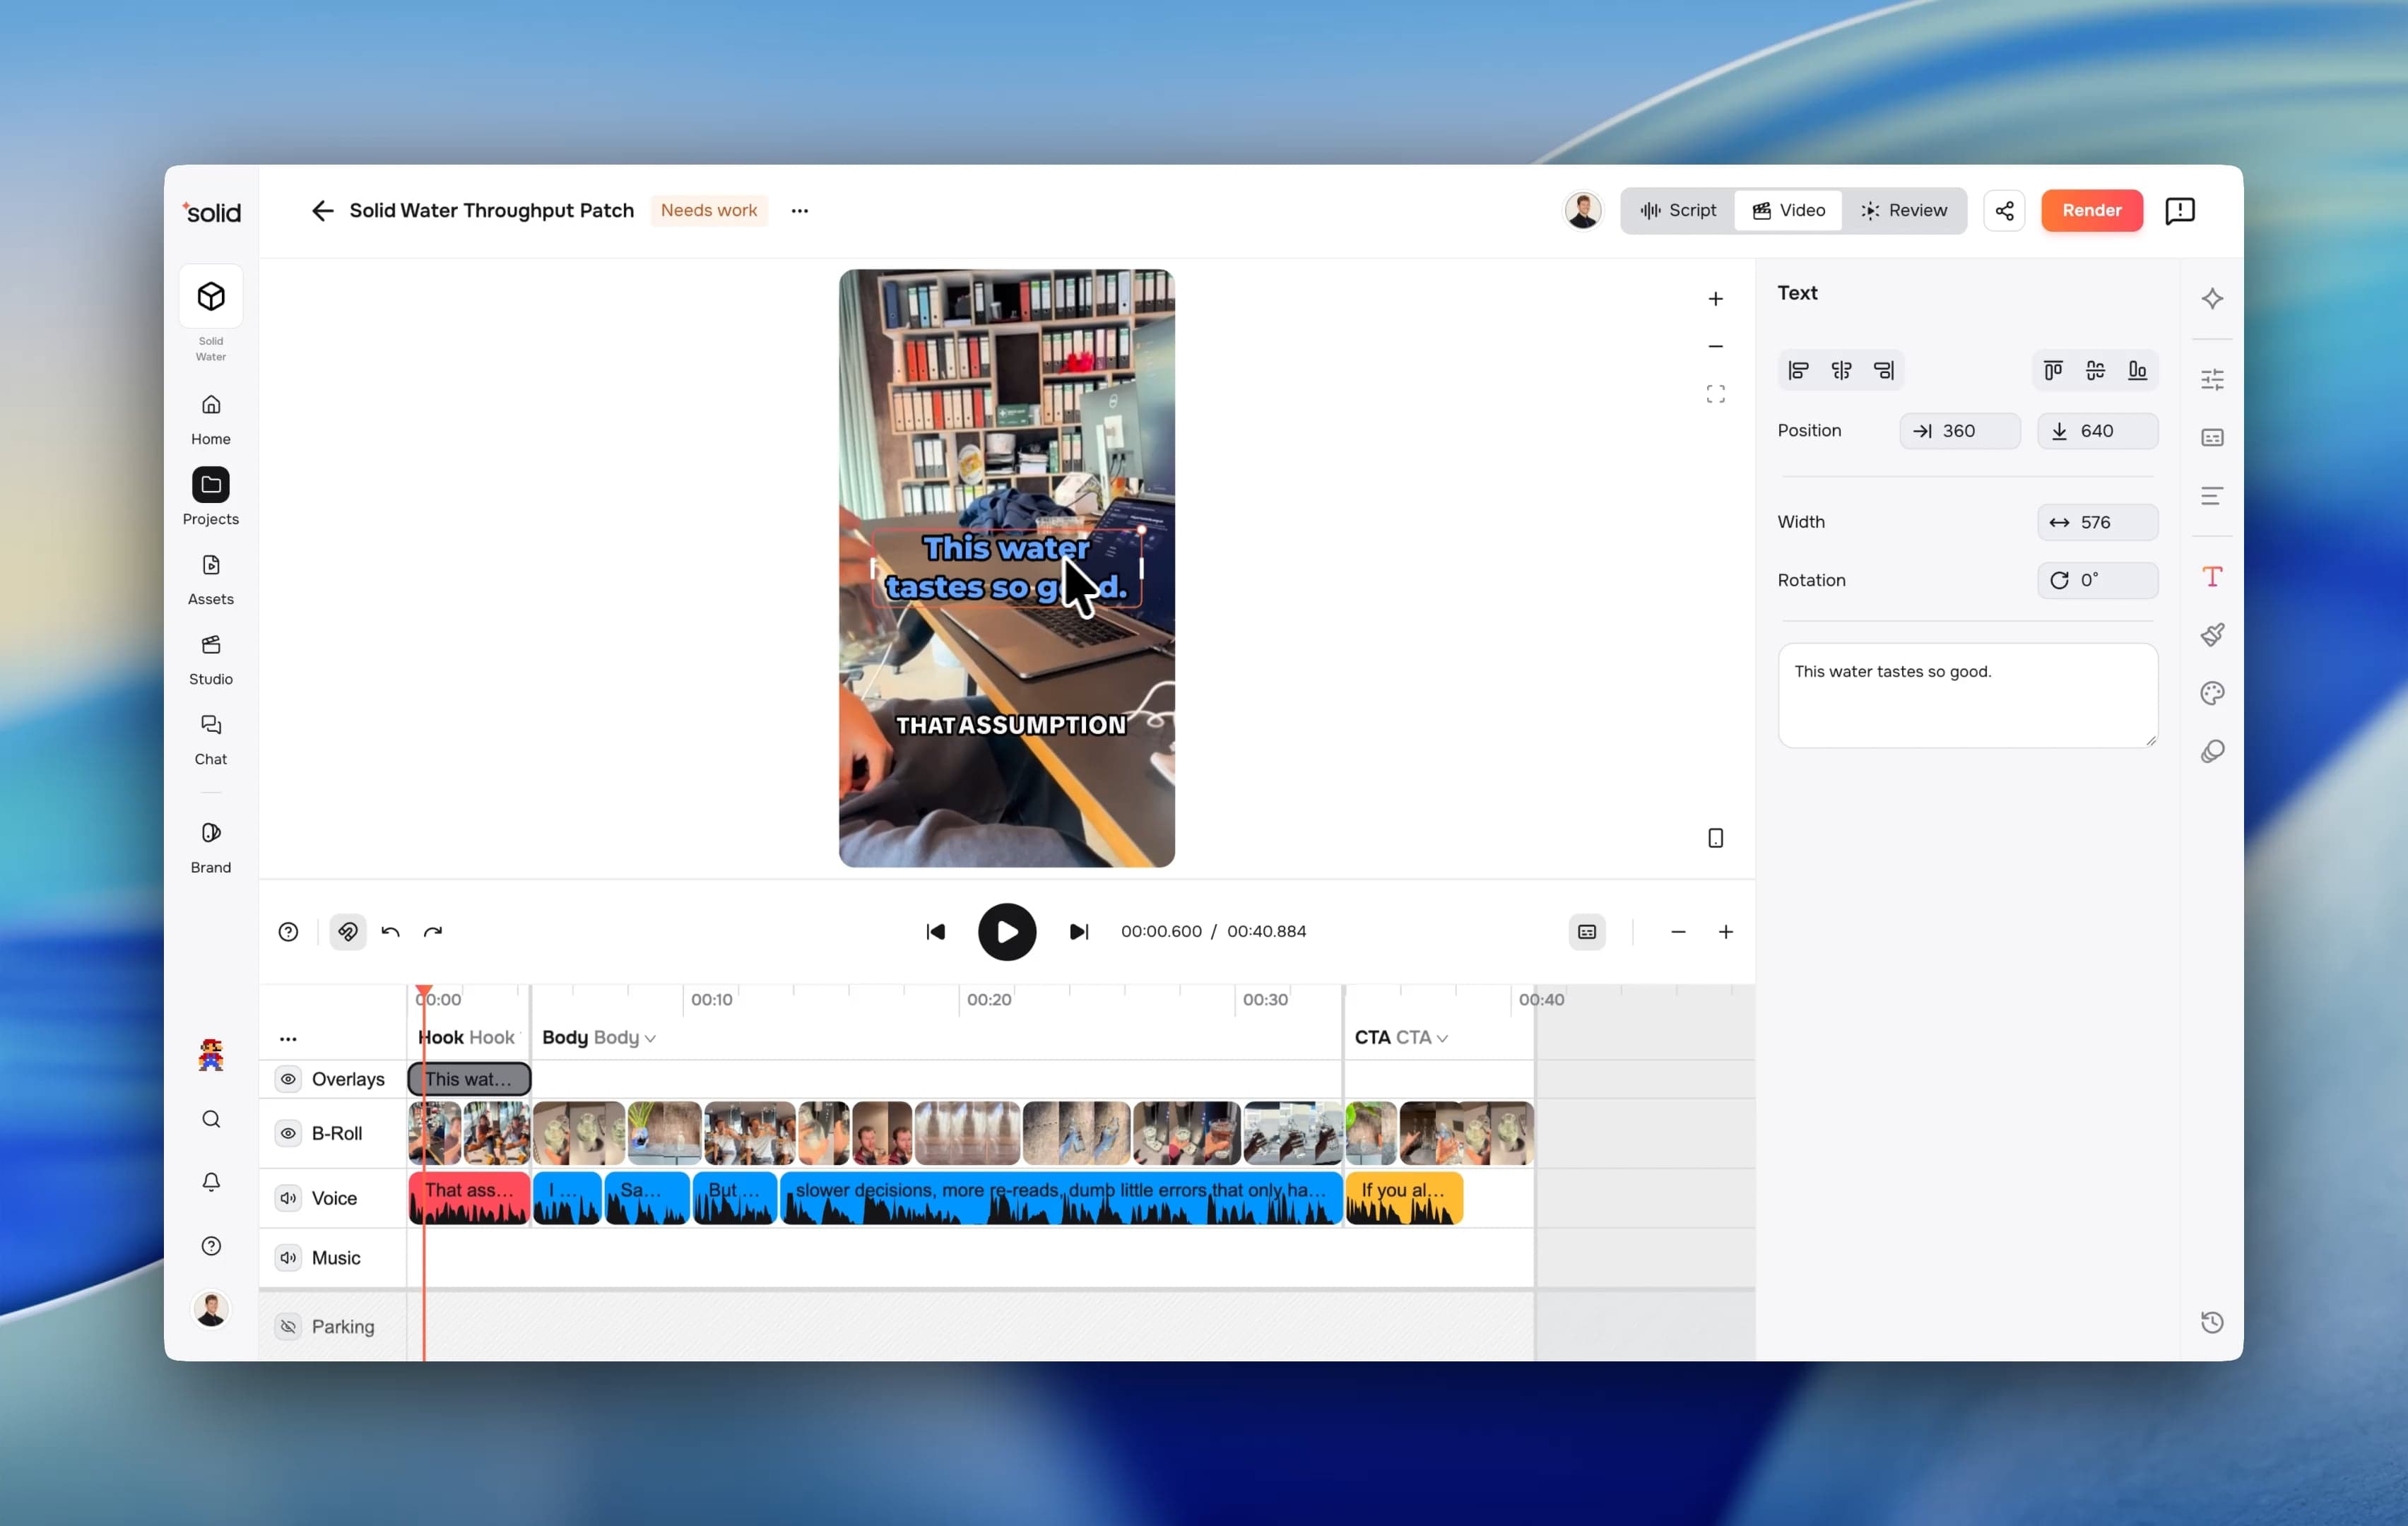Toggle the timeline link/snapping button

tap(348, 932)
